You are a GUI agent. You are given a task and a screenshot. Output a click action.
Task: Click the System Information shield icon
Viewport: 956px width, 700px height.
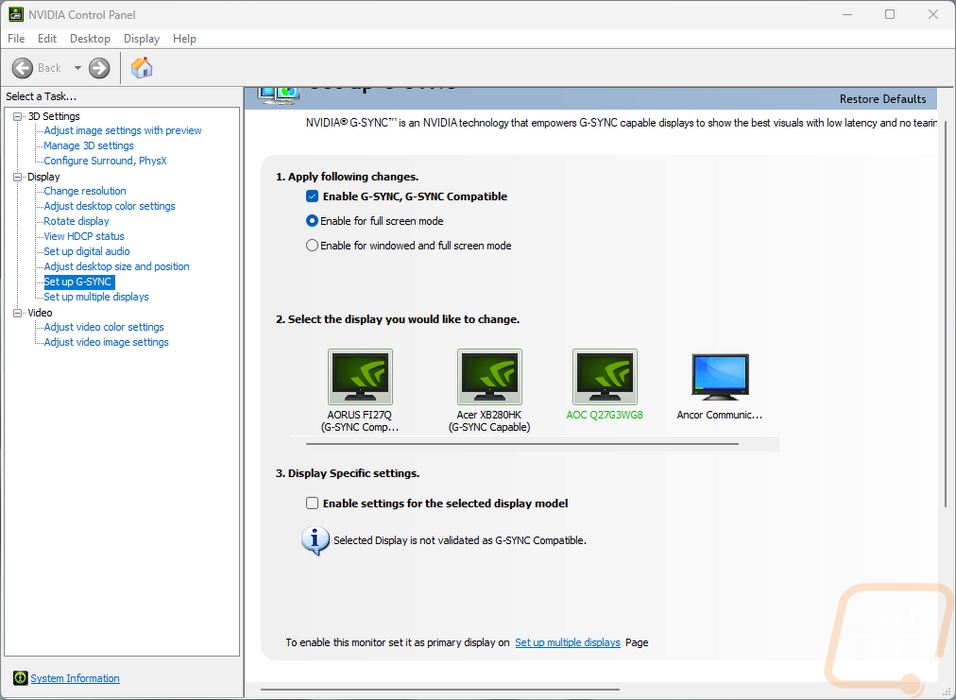[x=20, y=678]
